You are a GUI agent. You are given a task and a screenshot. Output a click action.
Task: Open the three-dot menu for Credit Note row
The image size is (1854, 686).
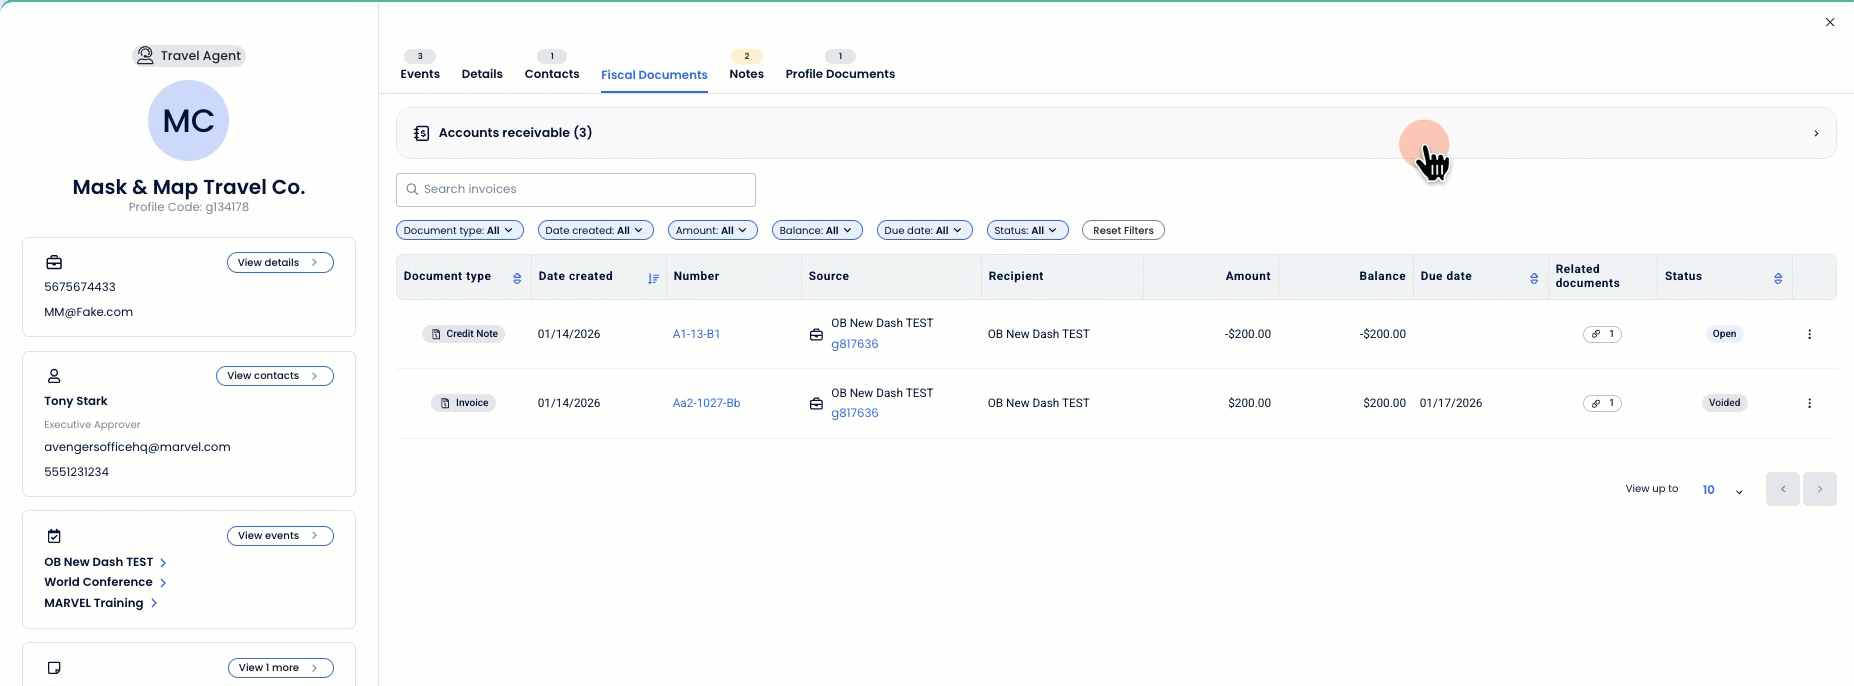click(x=1809, y=334)
